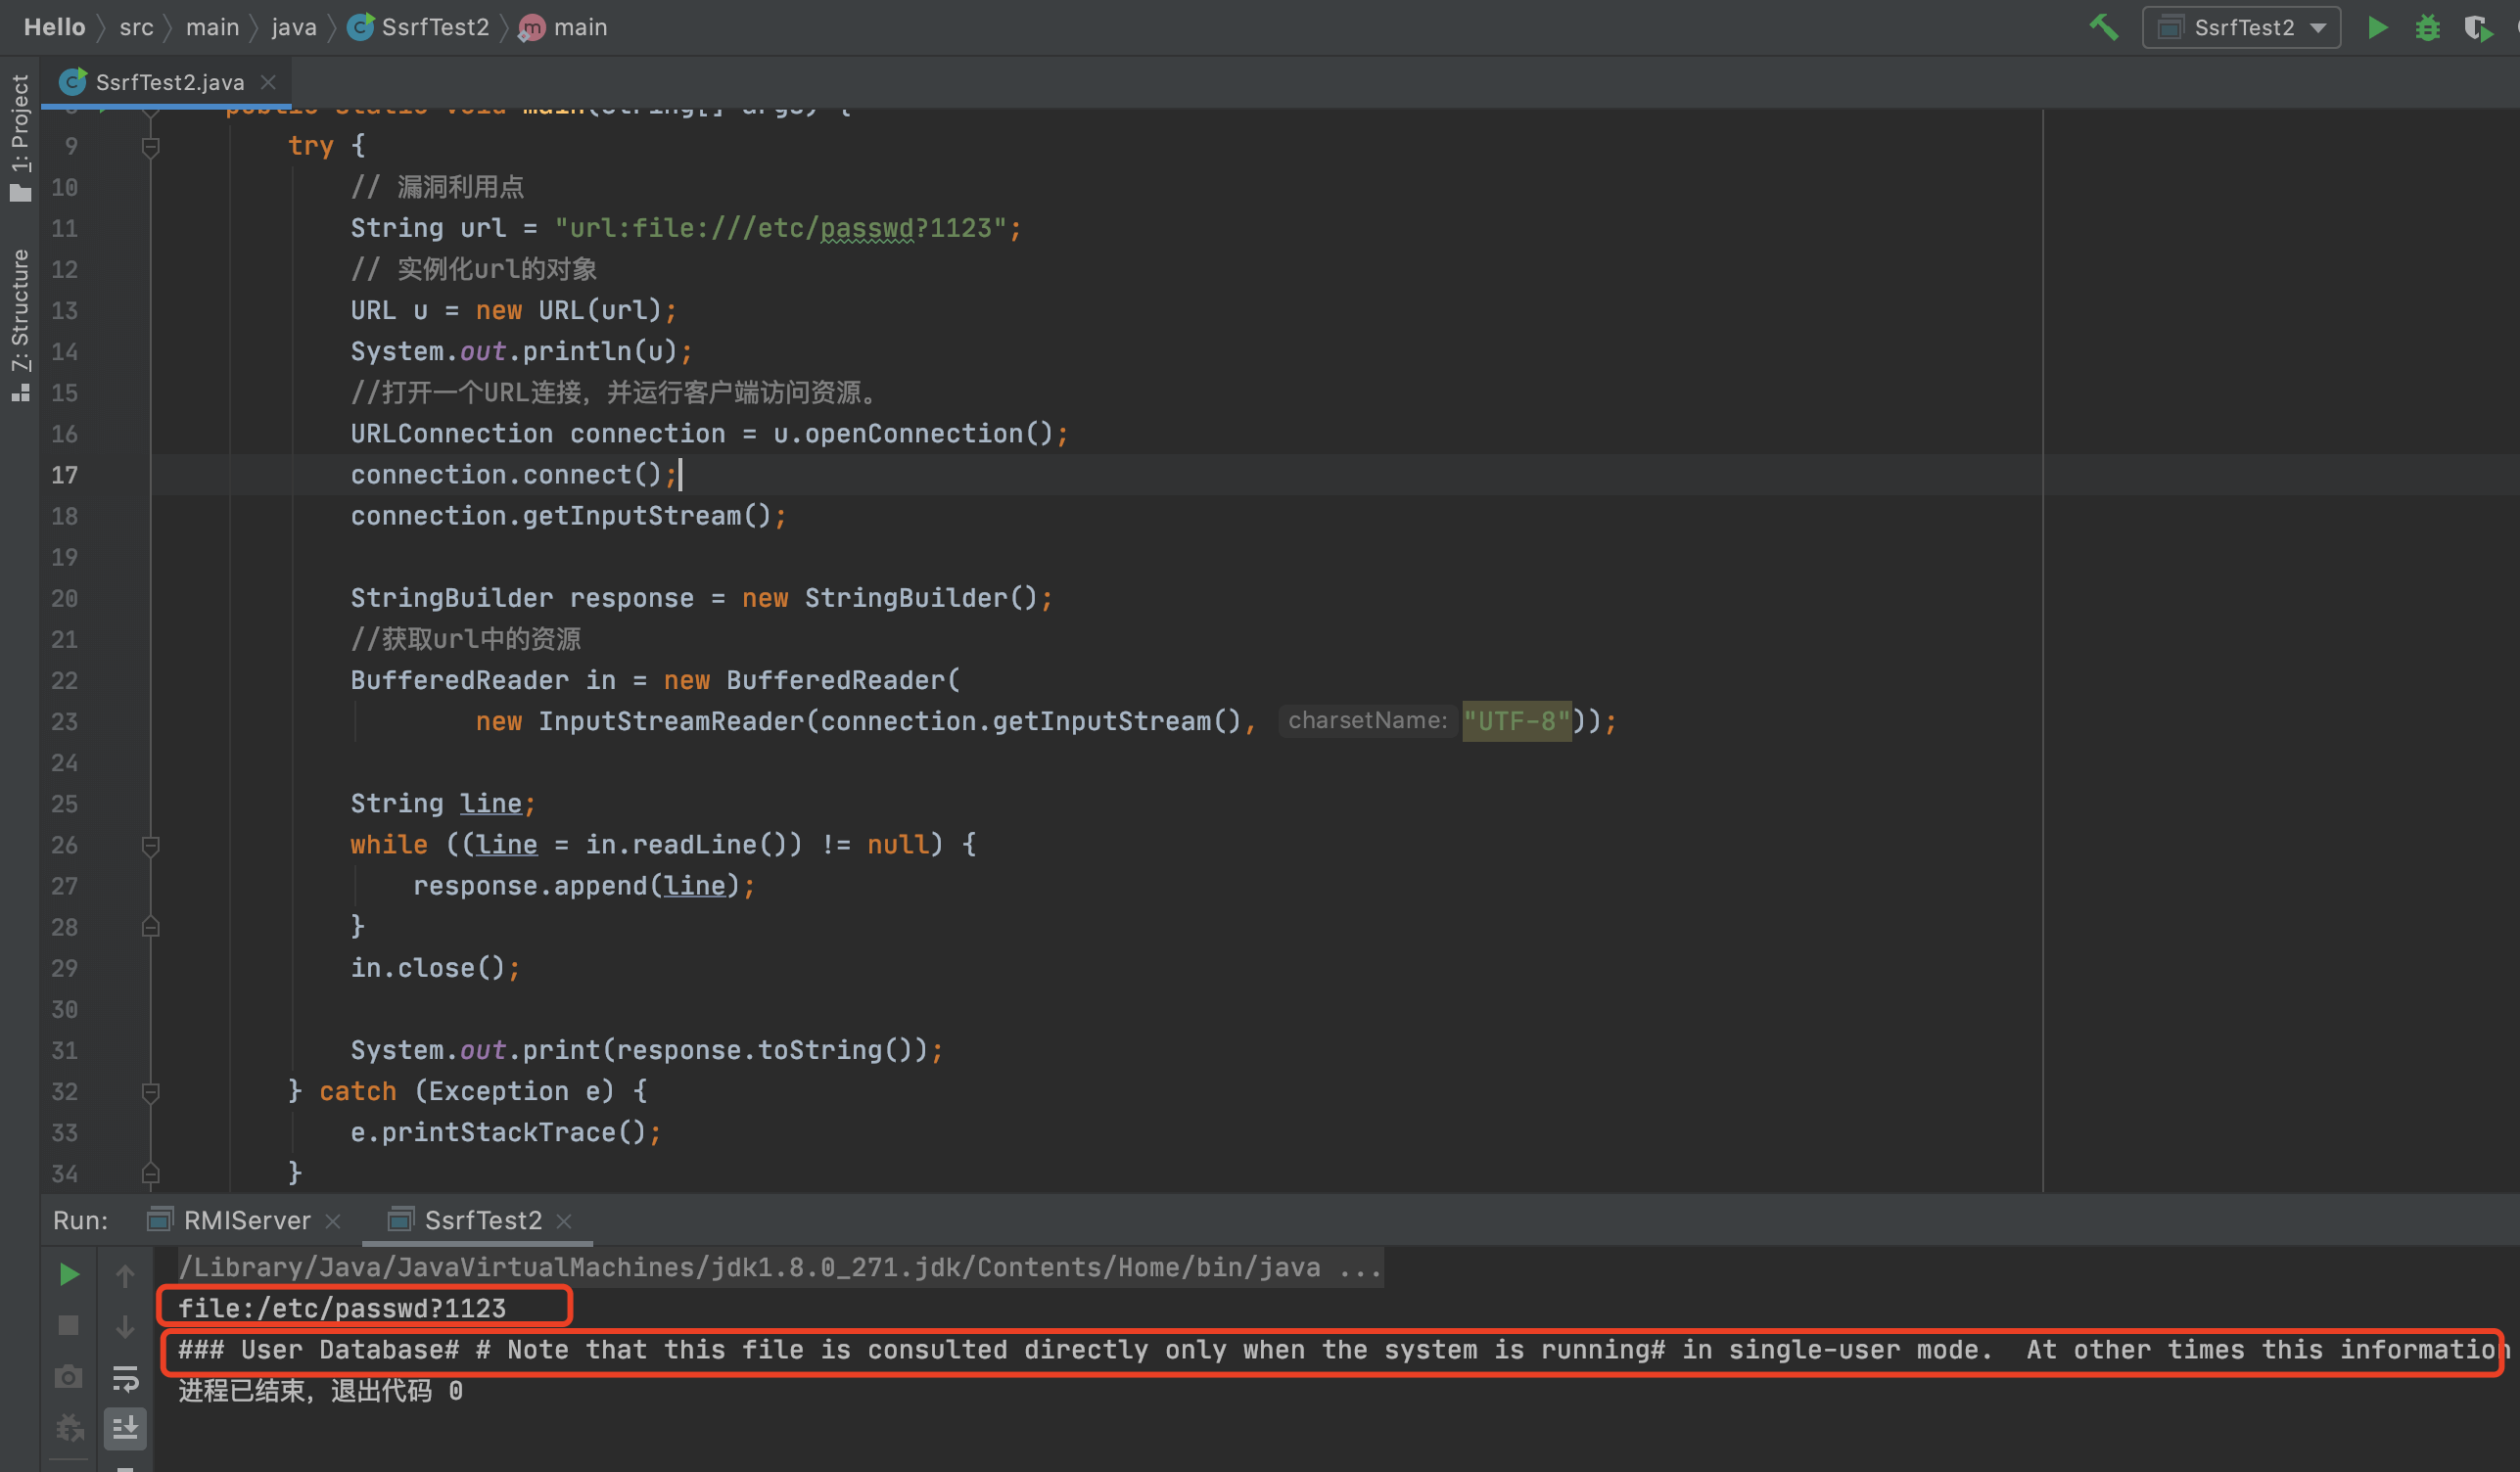Click fold end marker at line 34
The height and width of the screenshot is (1472, 2520).
click(x=151, y=1173)
